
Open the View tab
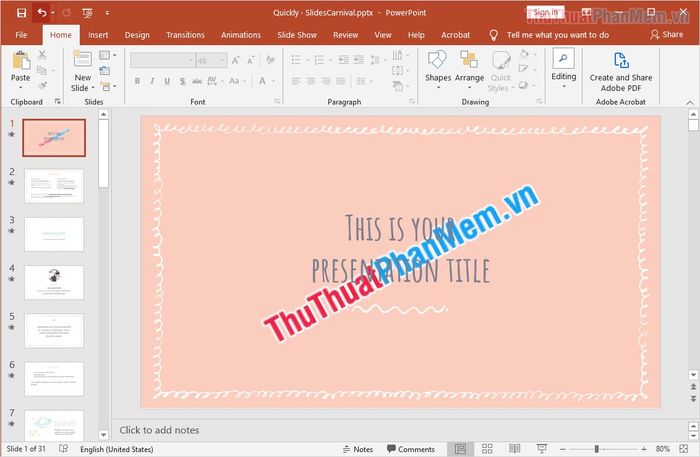(x=383, y=35)
